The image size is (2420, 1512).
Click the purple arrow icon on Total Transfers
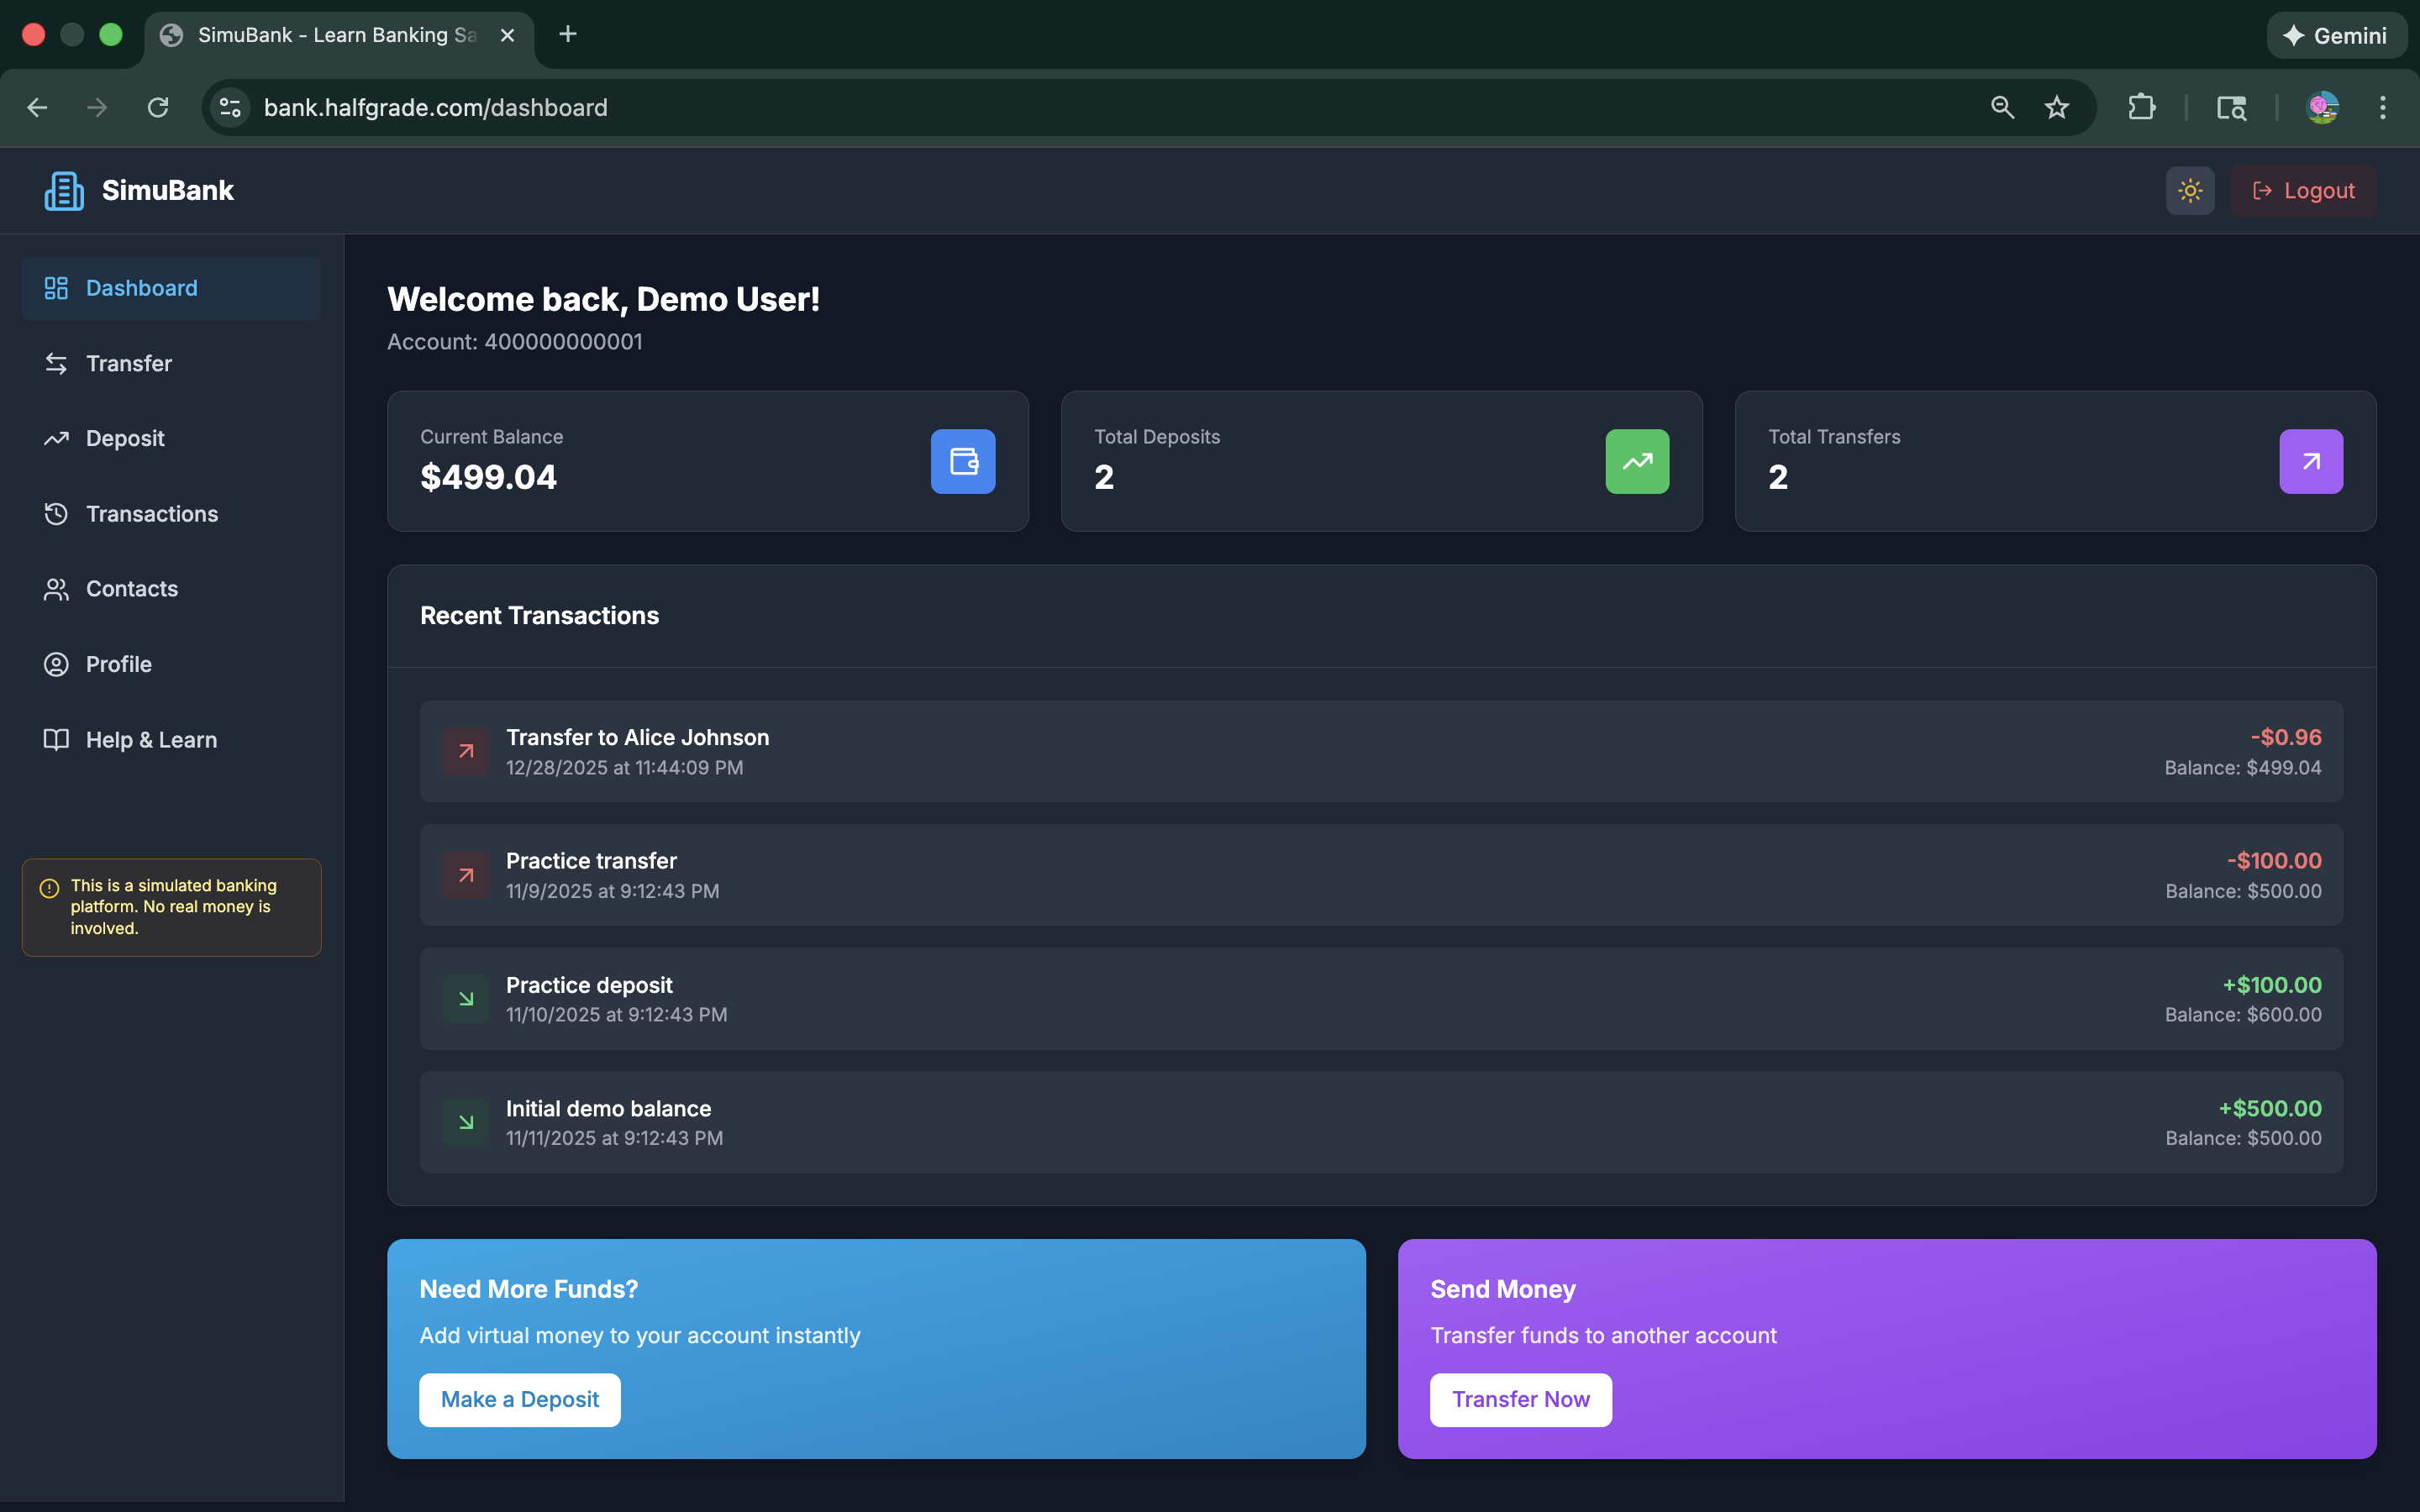click(x=2310, y=461)
